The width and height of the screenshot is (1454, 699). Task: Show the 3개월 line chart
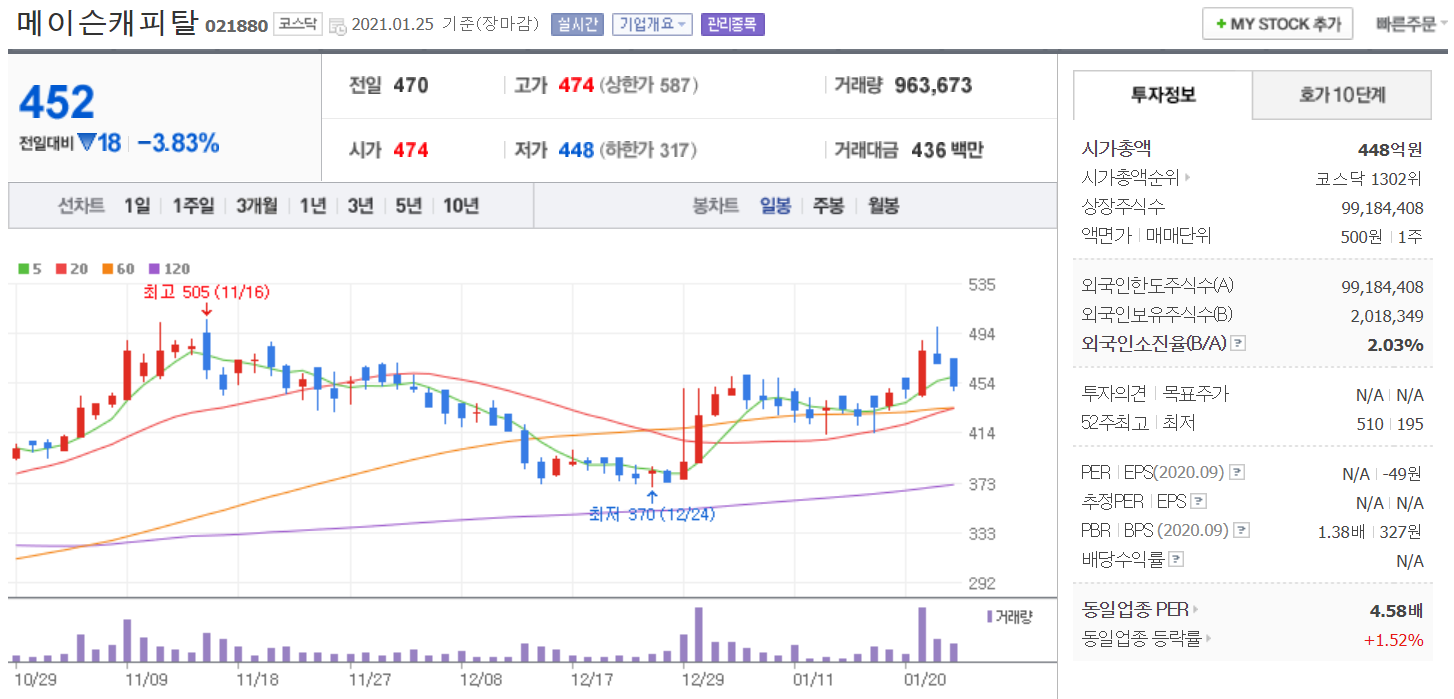click(x=259, y=206)
